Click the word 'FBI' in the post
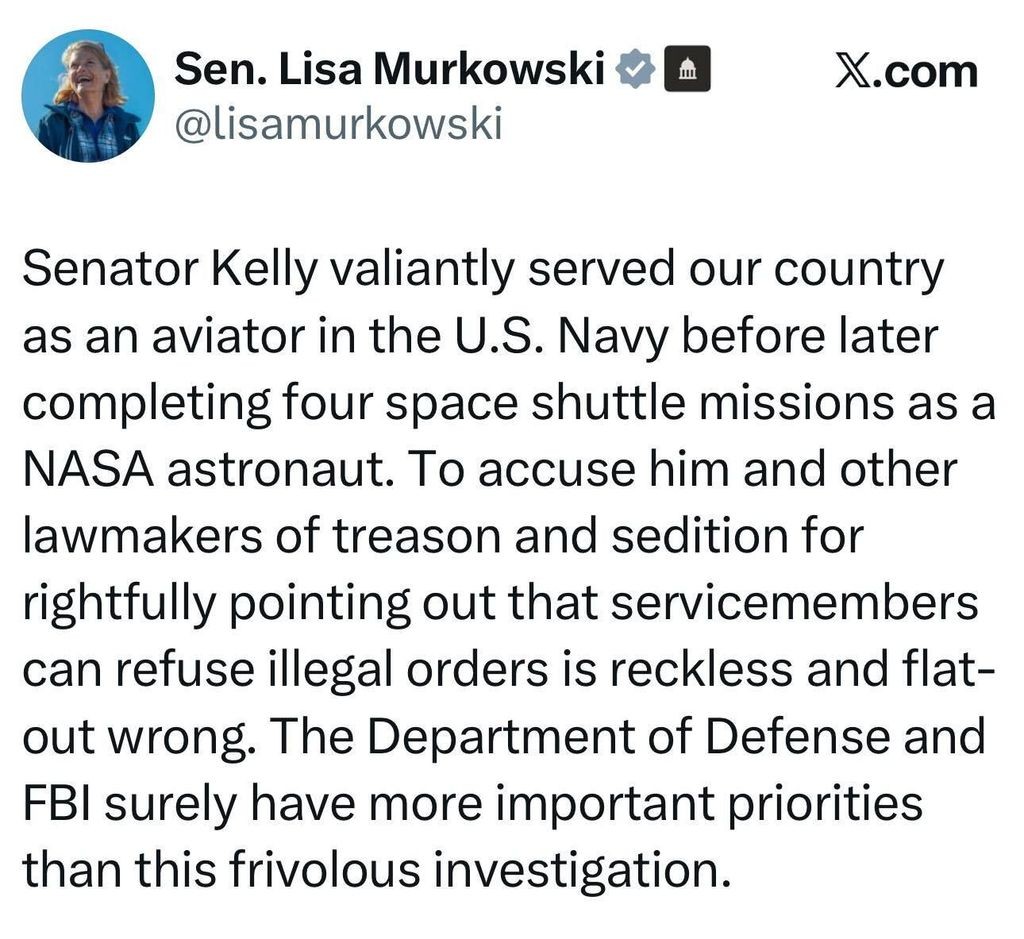 tap(56, 803)
